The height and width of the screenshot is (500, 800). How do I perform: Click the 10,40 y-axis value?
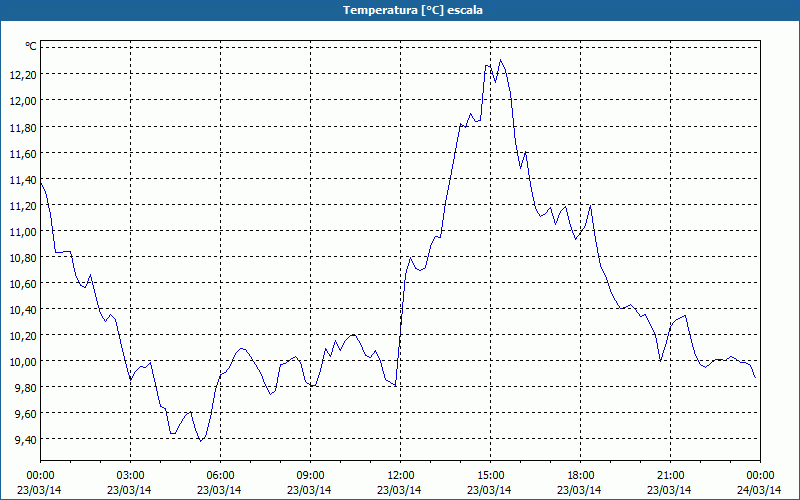23,310
